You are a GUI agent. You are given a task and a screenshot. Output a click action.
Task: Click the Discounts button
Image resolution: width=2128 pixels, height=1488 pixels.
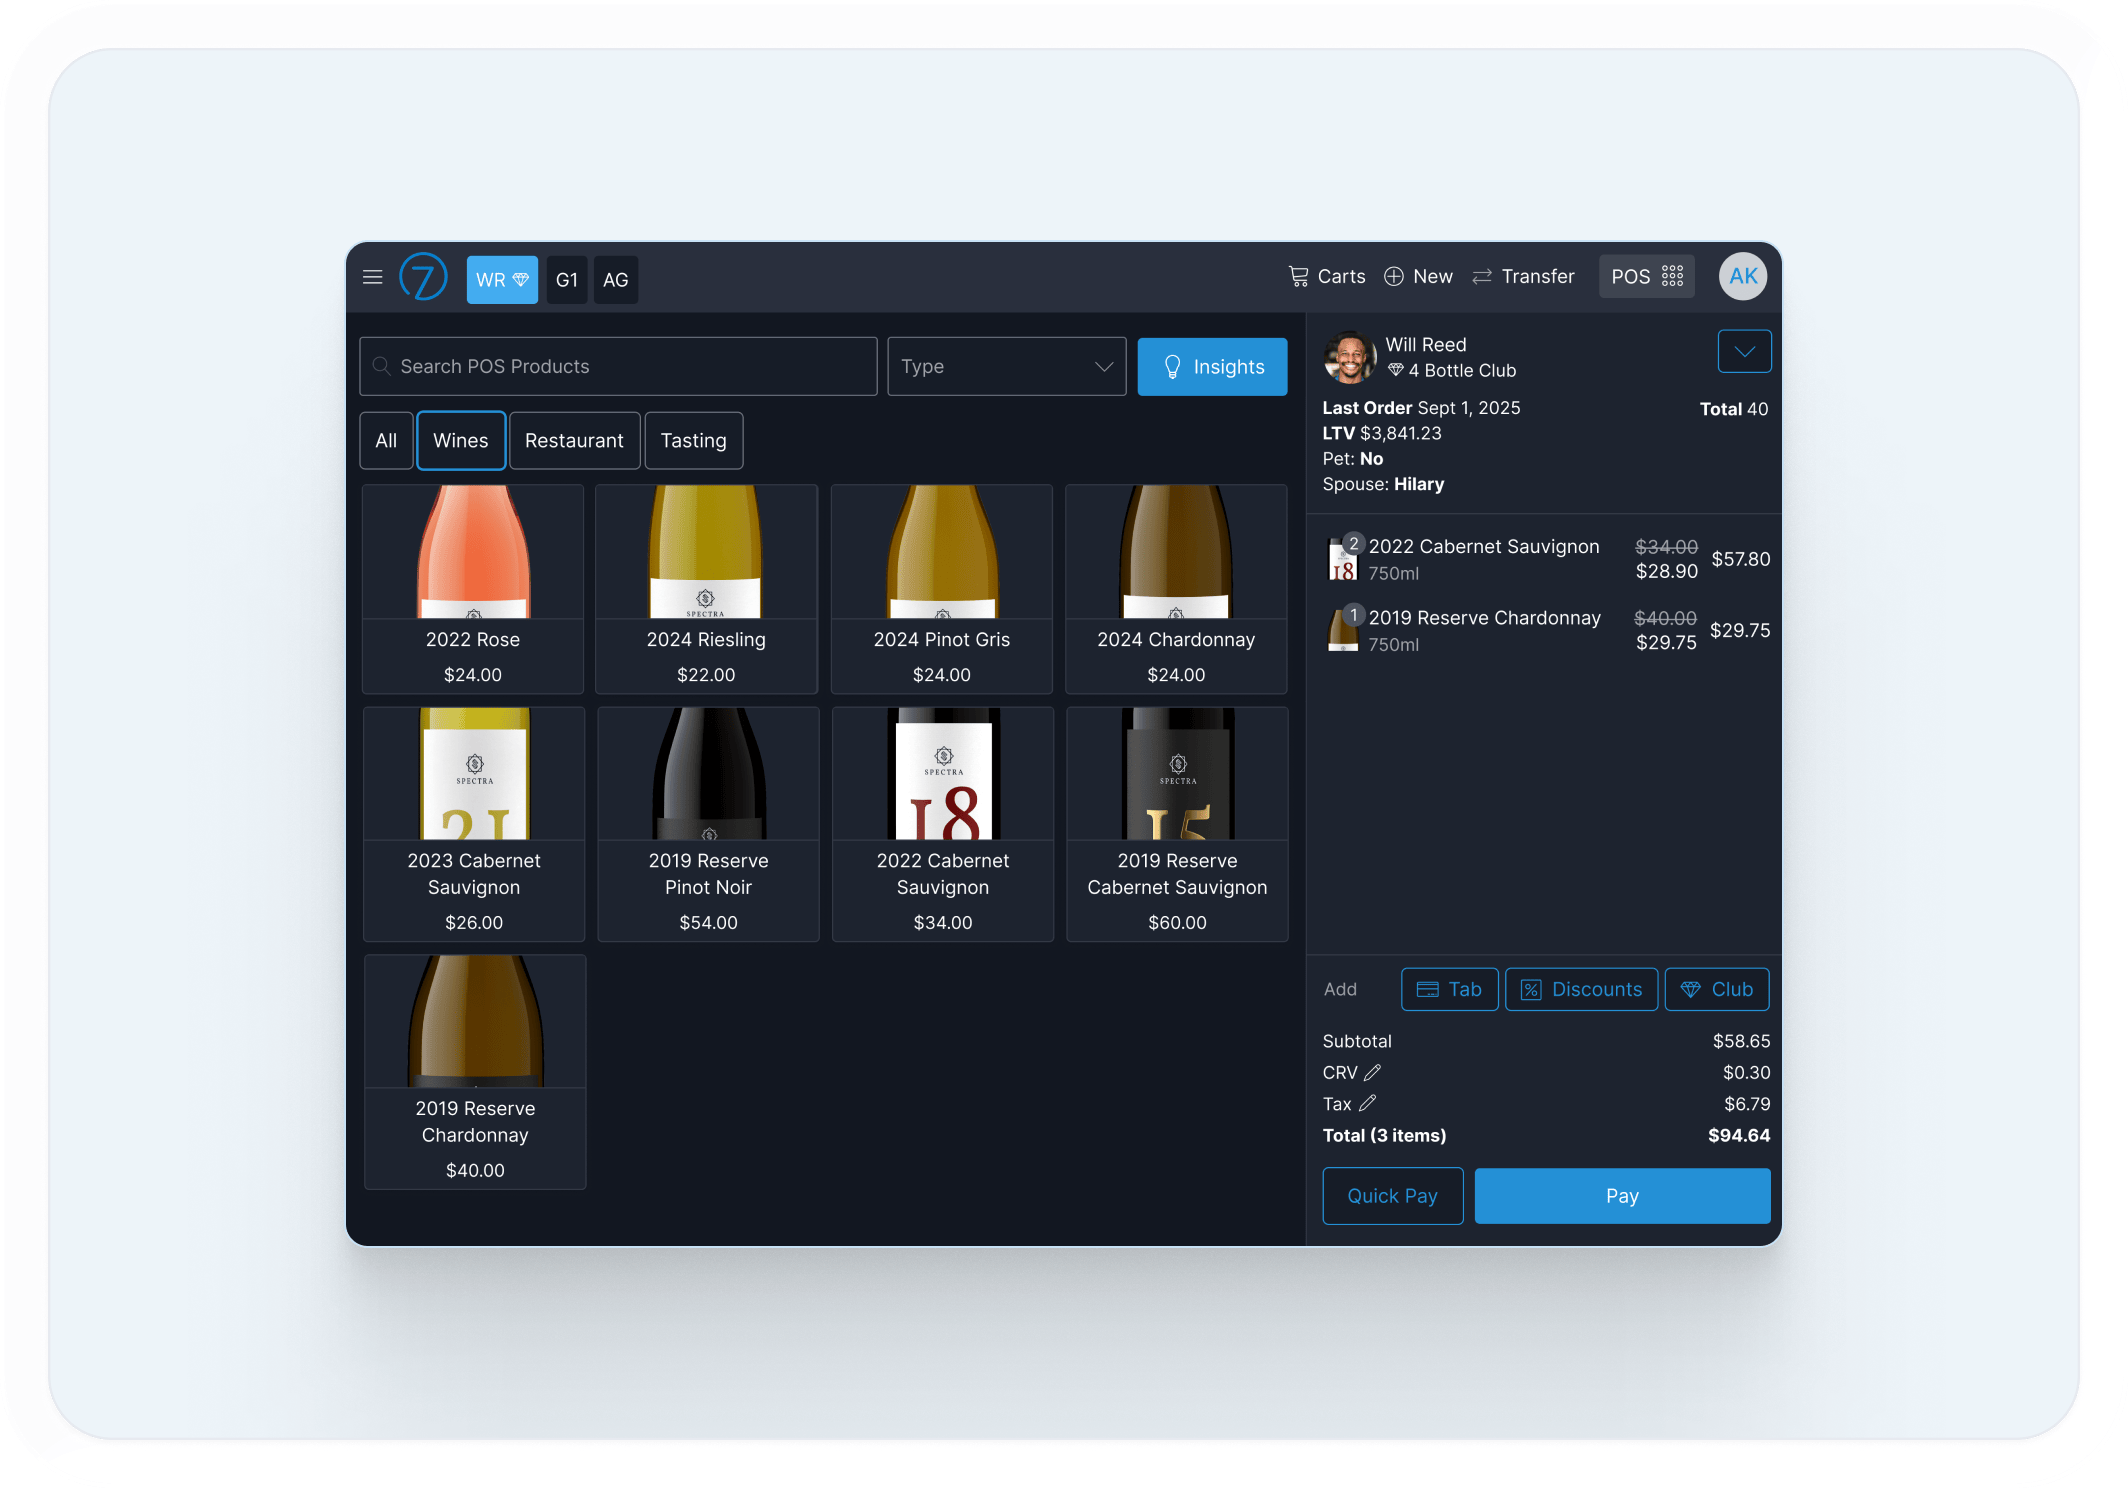[1581, 989]
